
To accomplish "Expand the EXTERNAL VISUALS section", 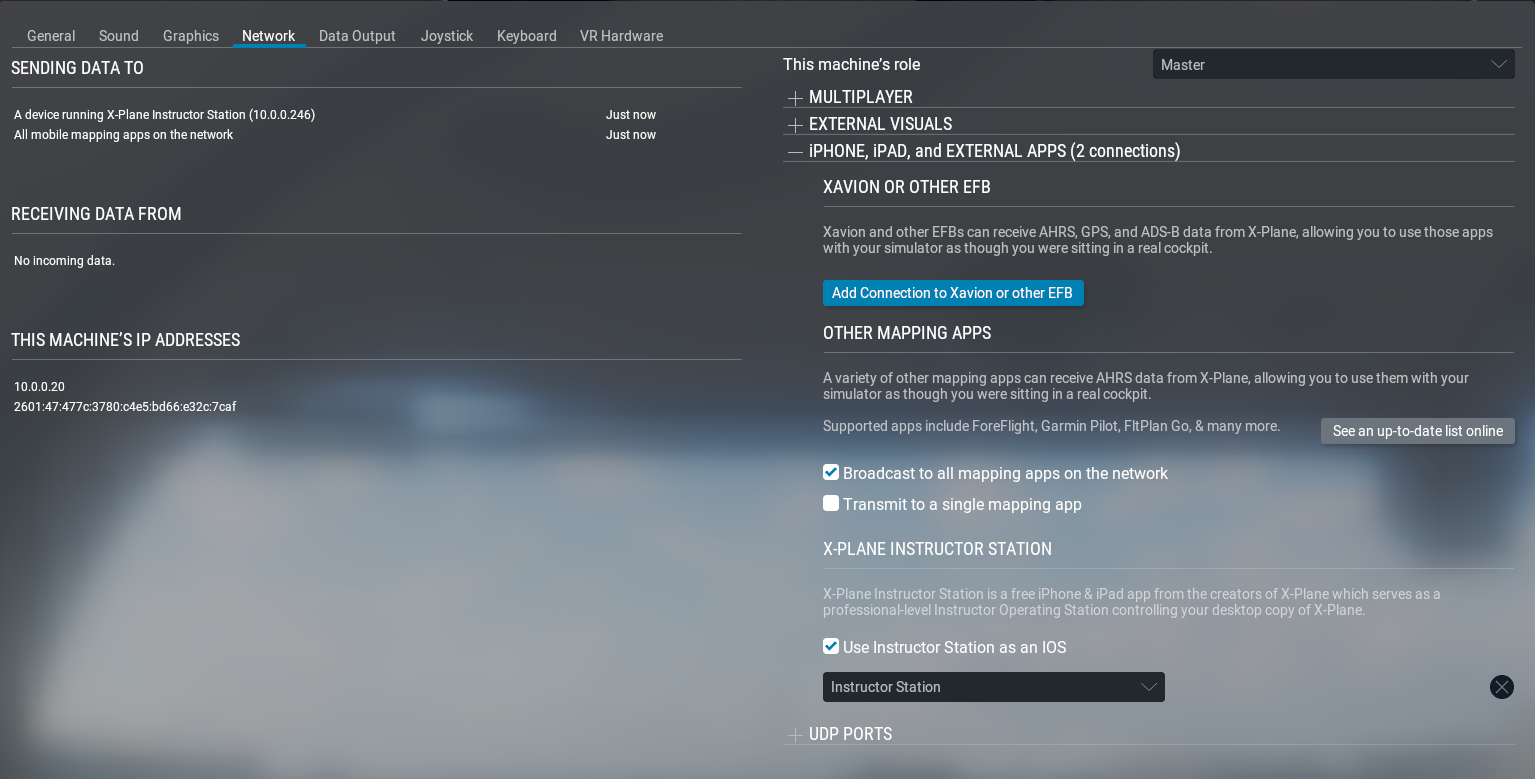I will point(795,125).
